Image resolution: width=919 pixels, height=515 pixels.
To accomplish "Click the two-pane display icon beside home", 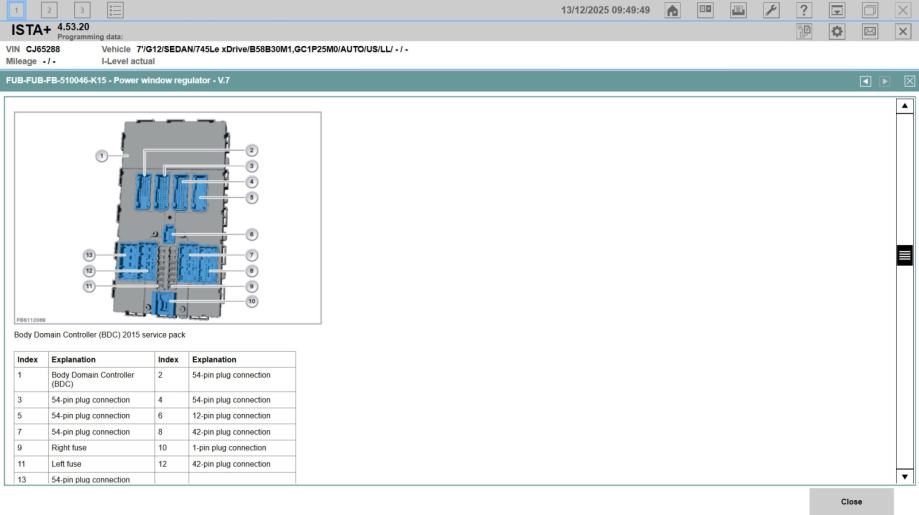I will tap(706, 10).
